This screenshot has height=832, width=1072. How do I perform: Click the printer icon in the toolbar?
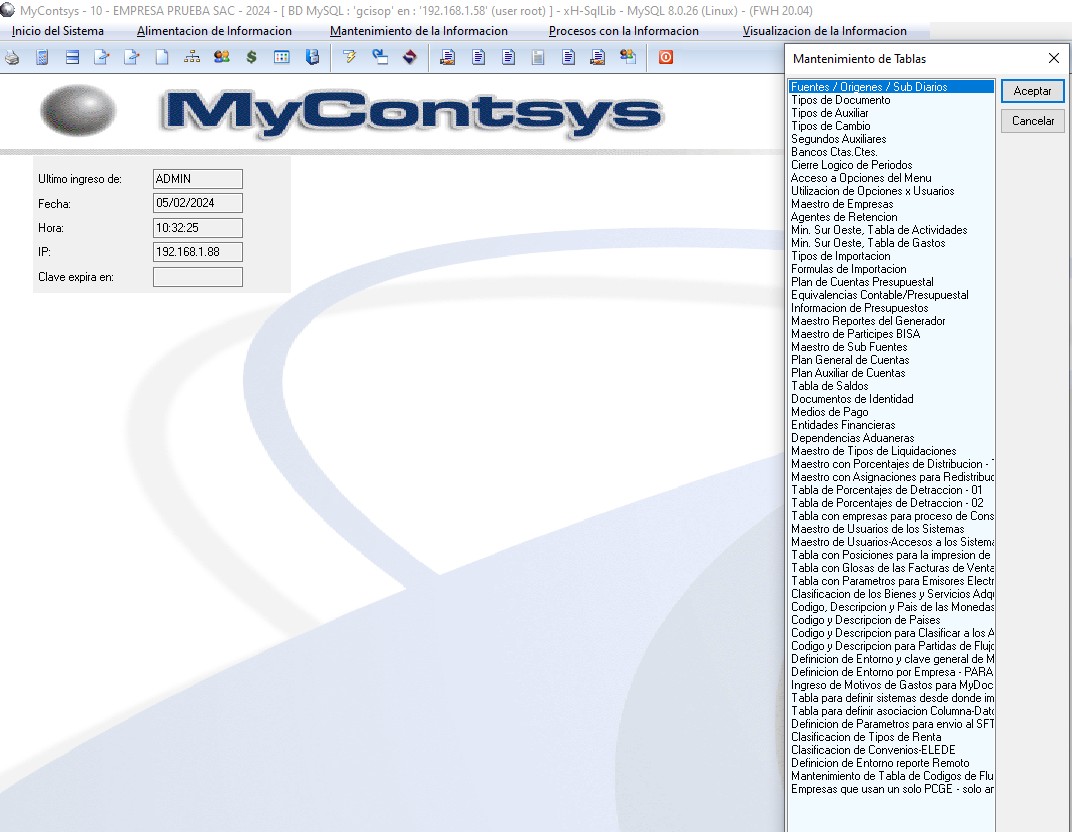[x=12, y=58]
